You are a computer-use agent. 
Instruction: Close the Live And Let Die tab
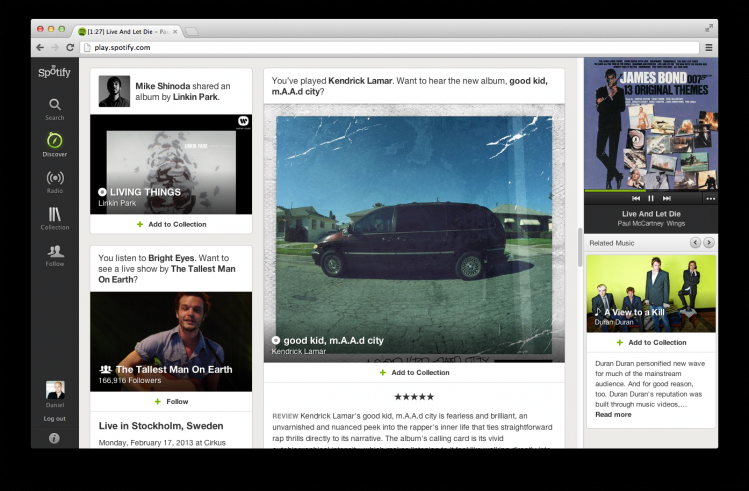coord(175,32)
